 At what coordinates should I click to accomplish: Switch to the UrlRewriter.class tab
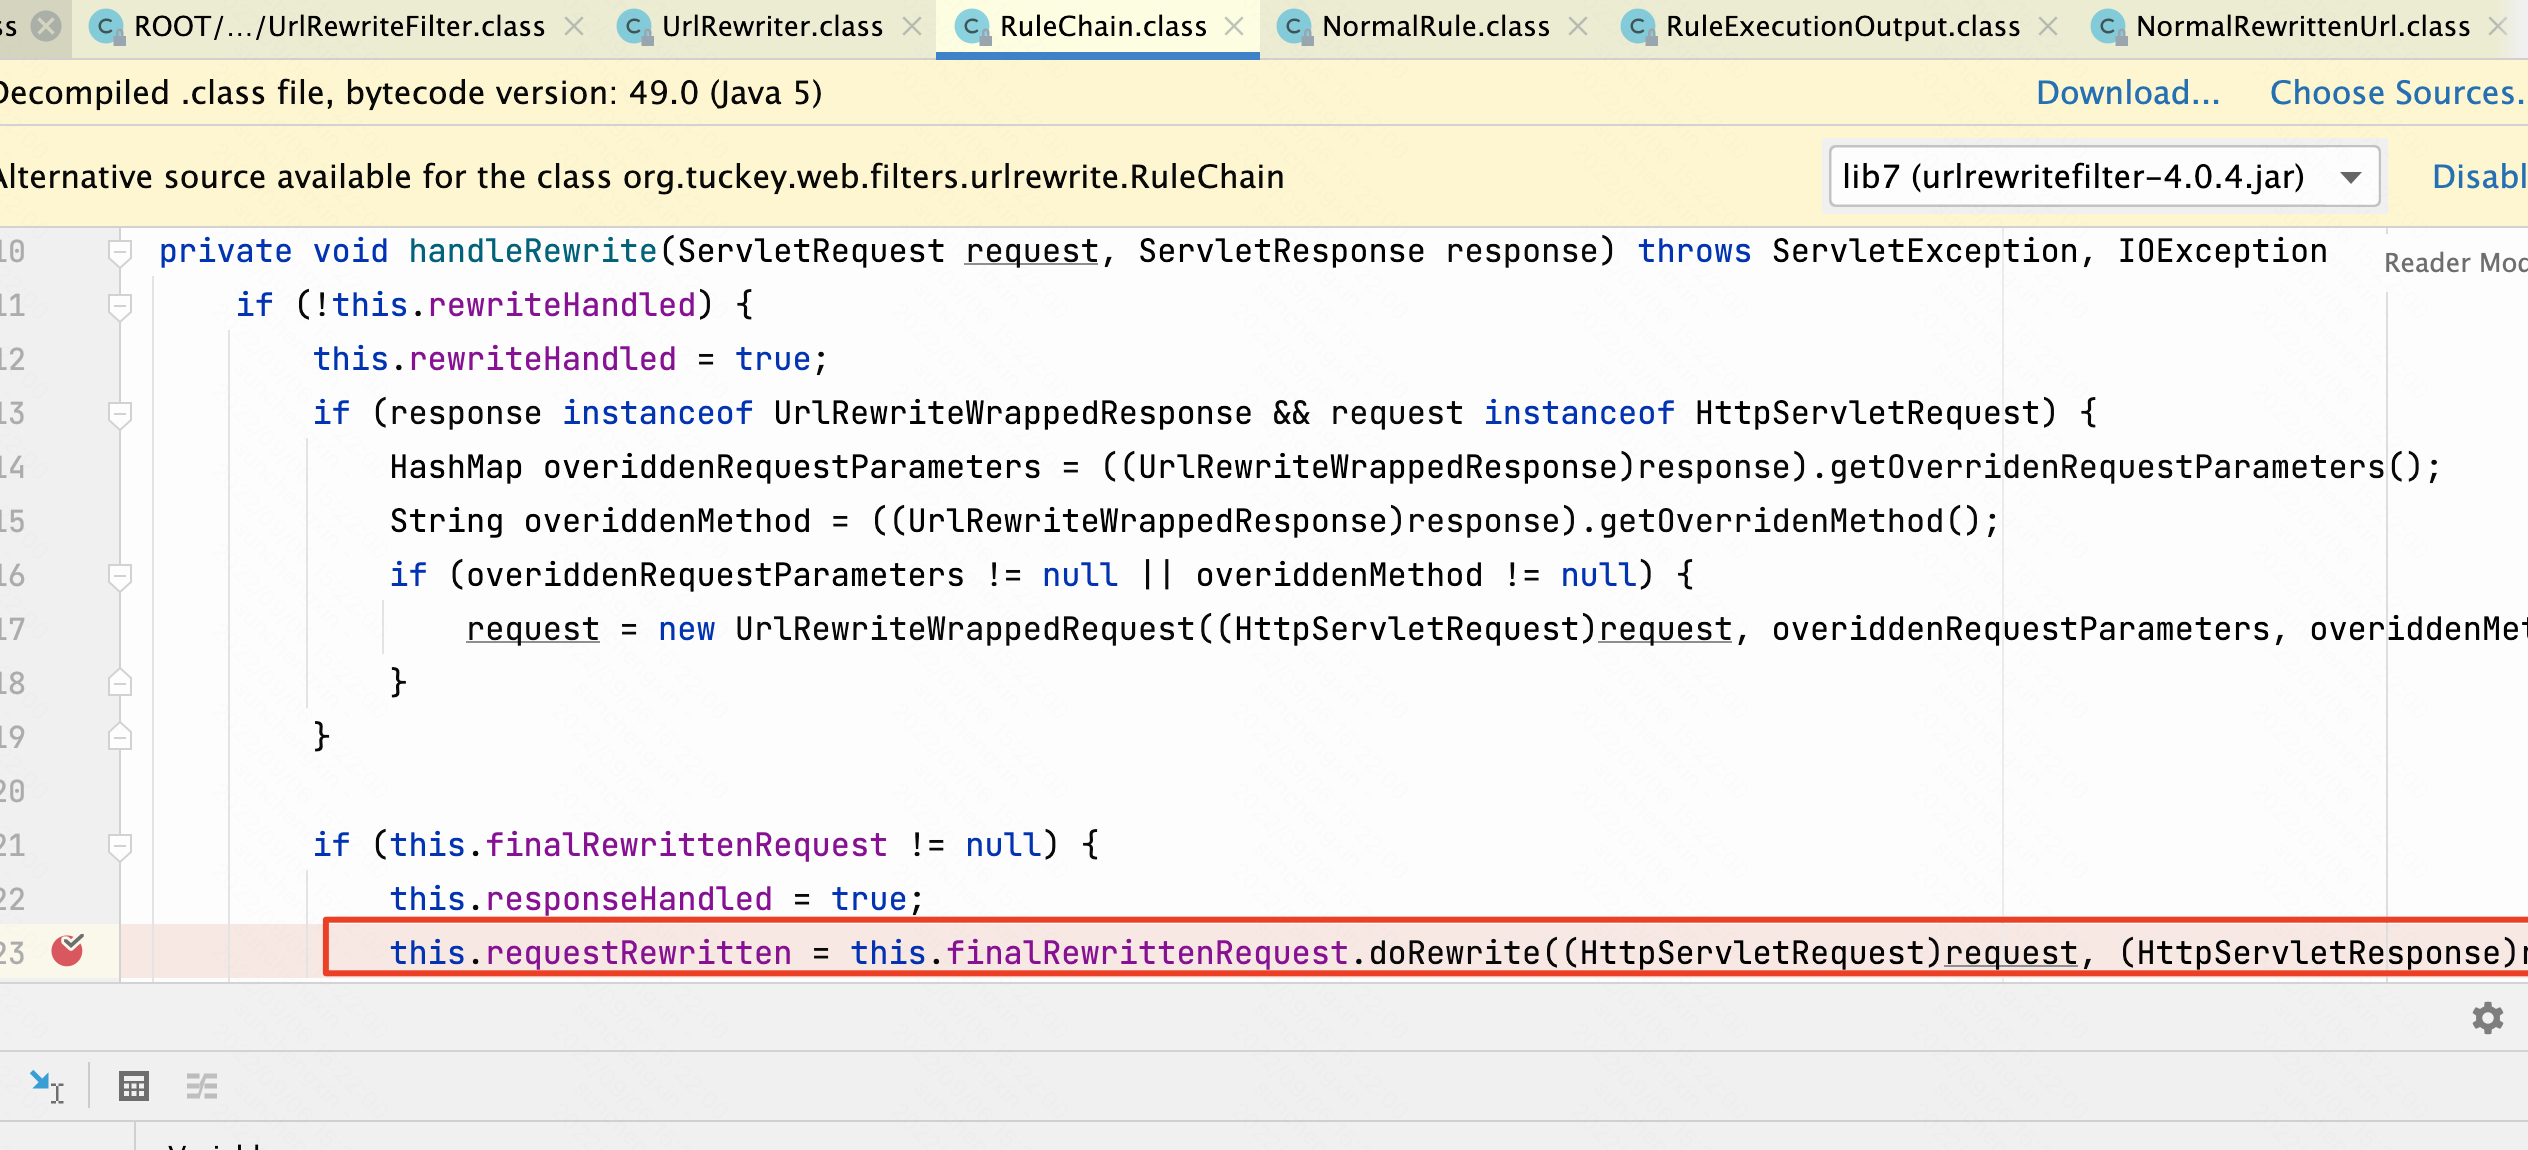click(772, 27)
